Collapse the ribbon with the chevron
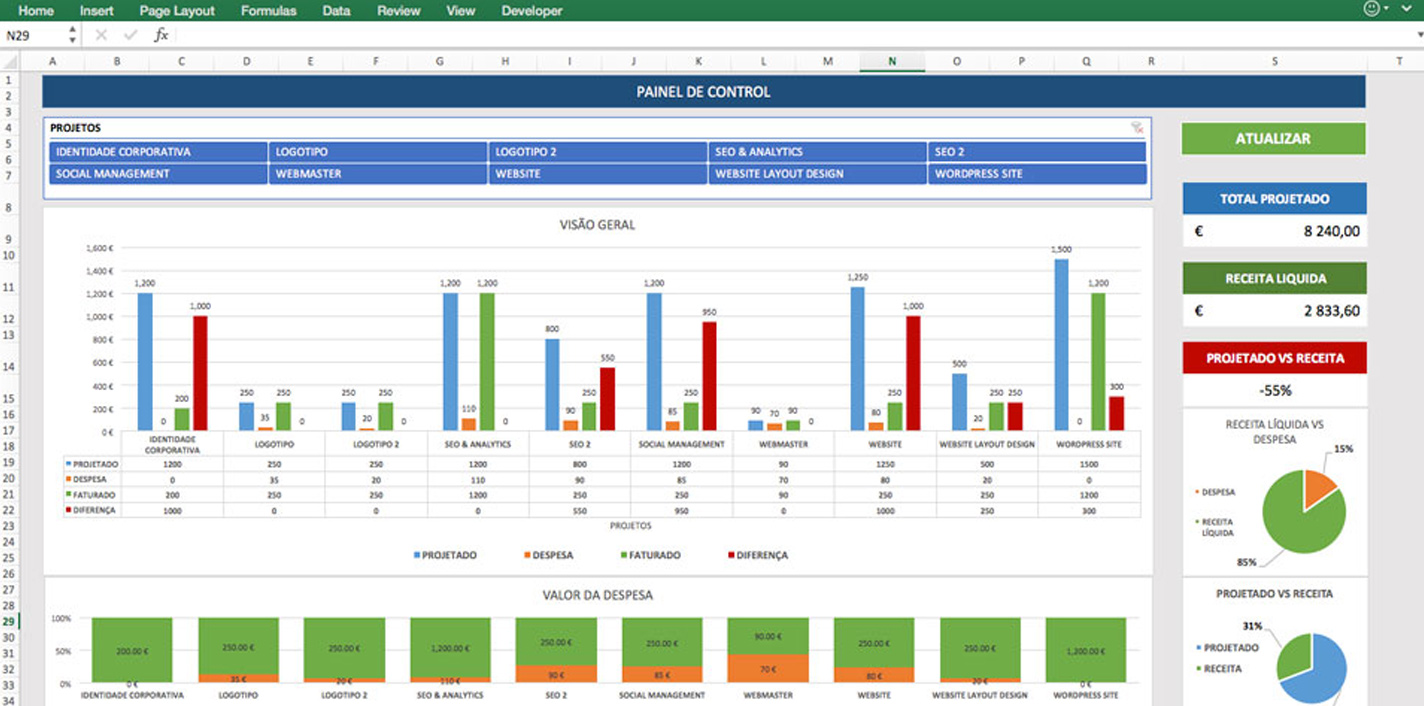The width and height of the screenshot is (1424, 706). tap(1408, 8)
